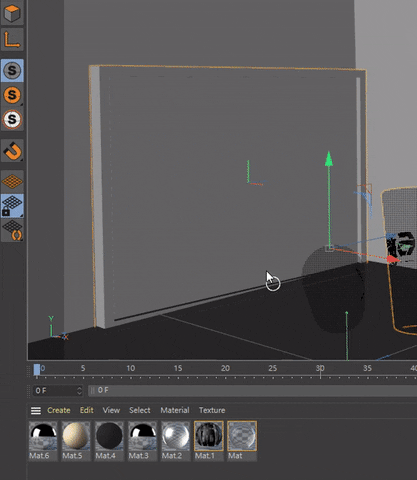Click the Planar Workplane rotate grid icon

[12, 230]
